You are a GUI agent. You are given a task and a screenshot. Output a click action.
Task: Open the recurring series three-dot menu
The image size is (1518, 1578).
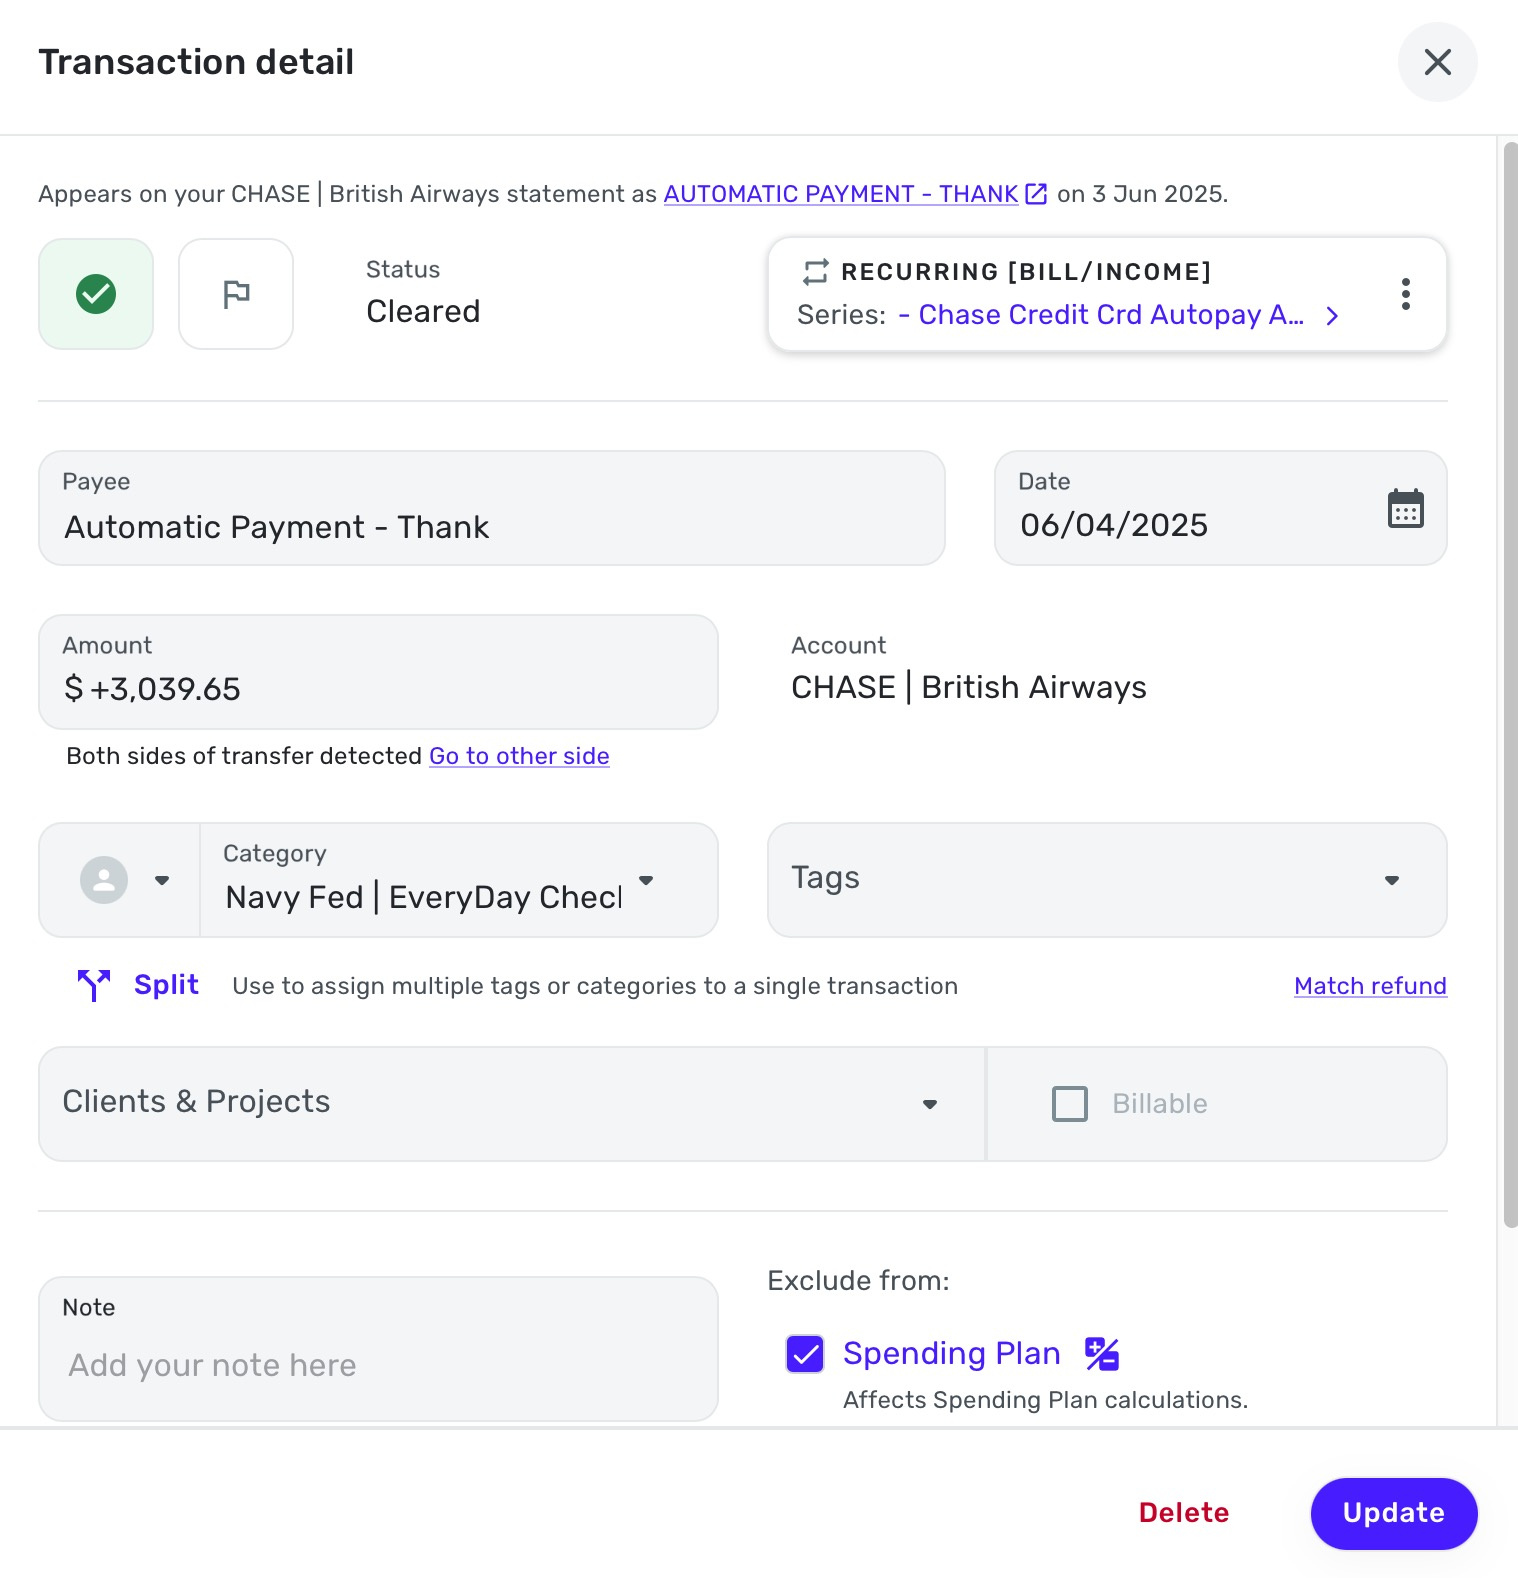[x=1406, y=294]
